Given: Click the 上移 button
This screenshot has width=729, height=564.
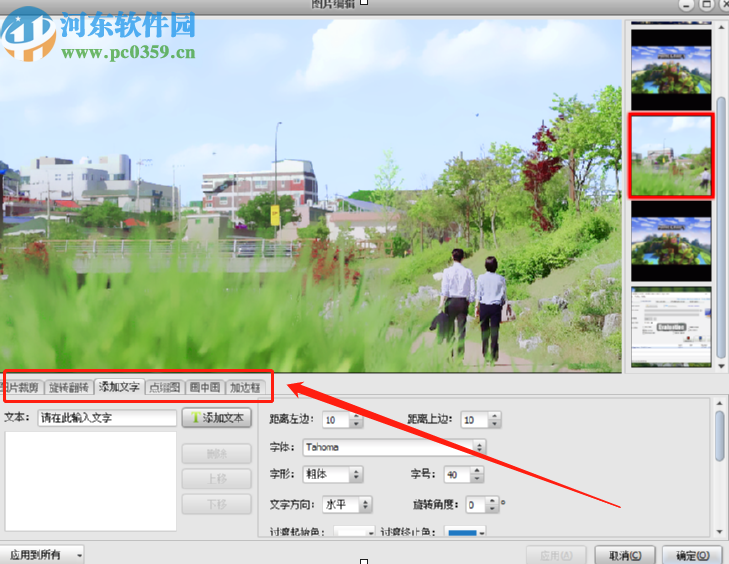Looking at the screenshot, I should click(x=217, y=478).
